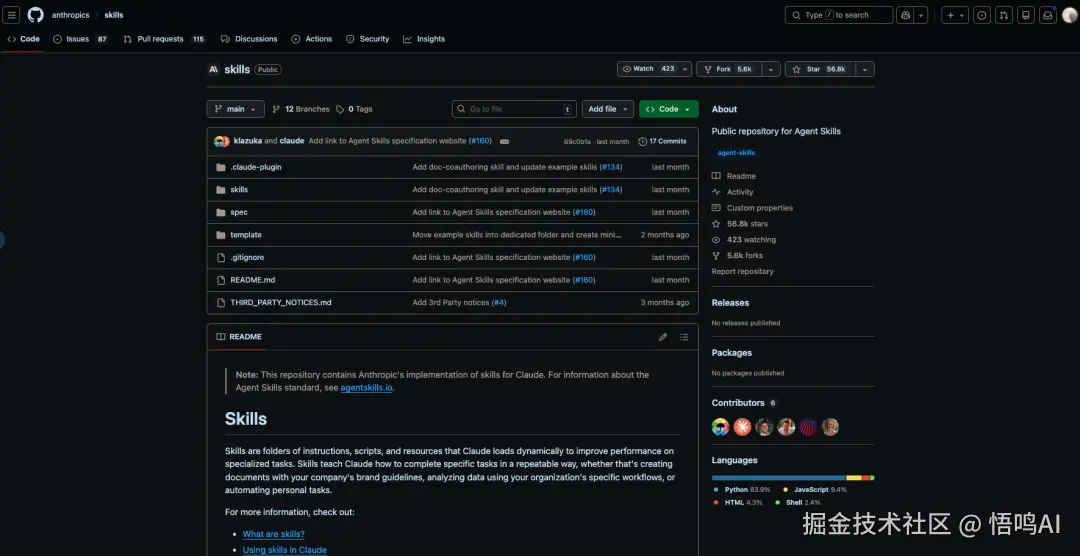Open the issues icon in header

click(x=982, y=15)
